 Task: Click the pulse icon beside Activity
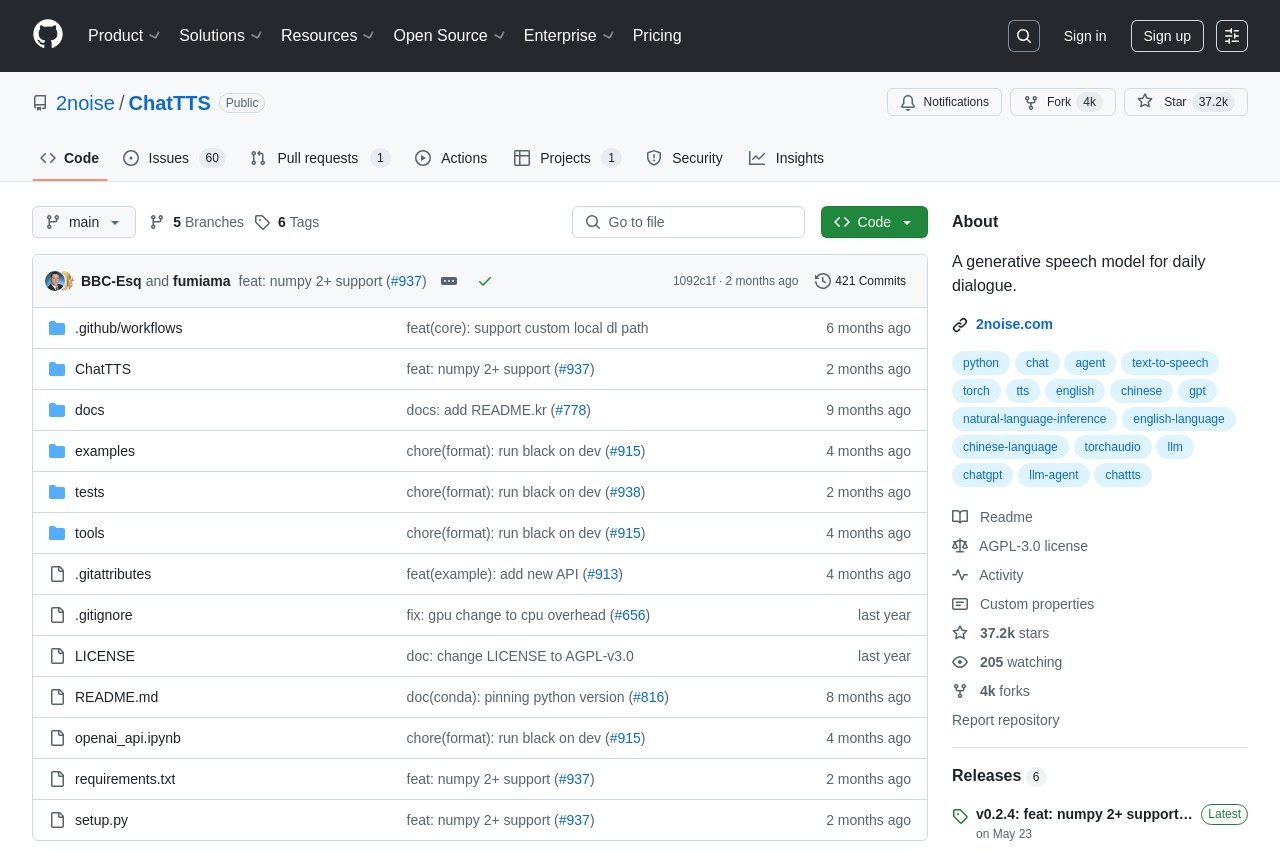click(960, 575)
